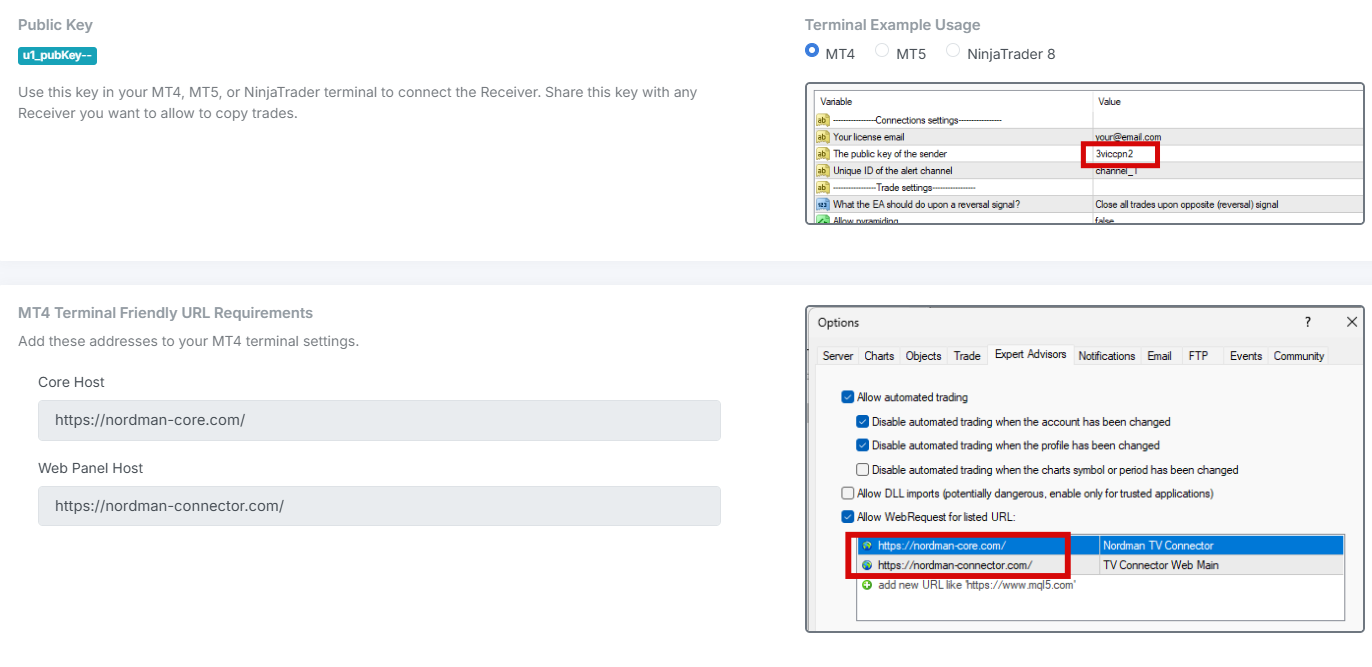Toggle disable trading when account changed

863,422
